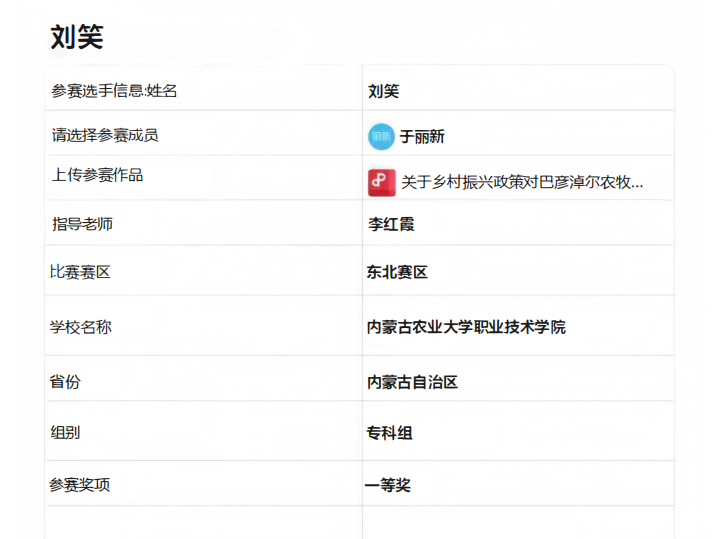
Task: Open the attached file 关于乡村振兴政策对巴彦淖尔农牧
Action: click(x=521, y=182)
